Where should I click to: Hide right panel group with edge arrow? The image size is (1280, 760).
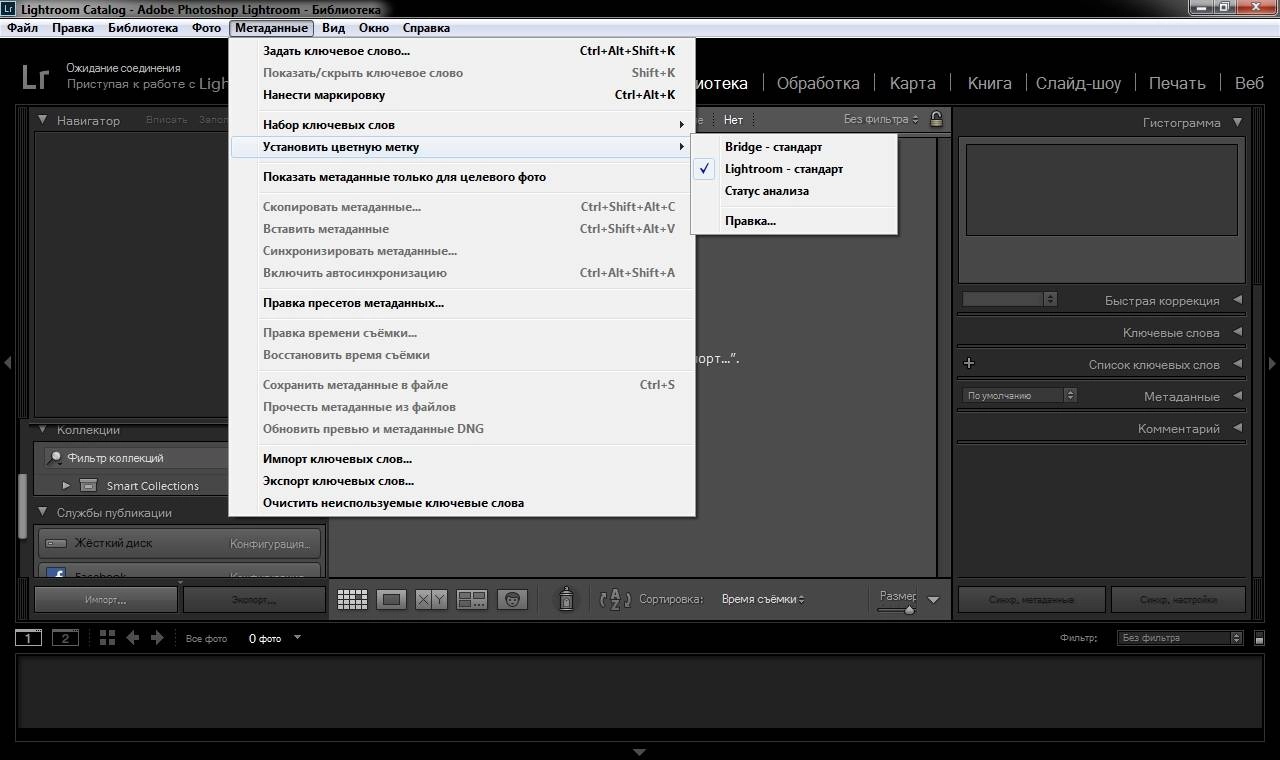(1272, 363)
